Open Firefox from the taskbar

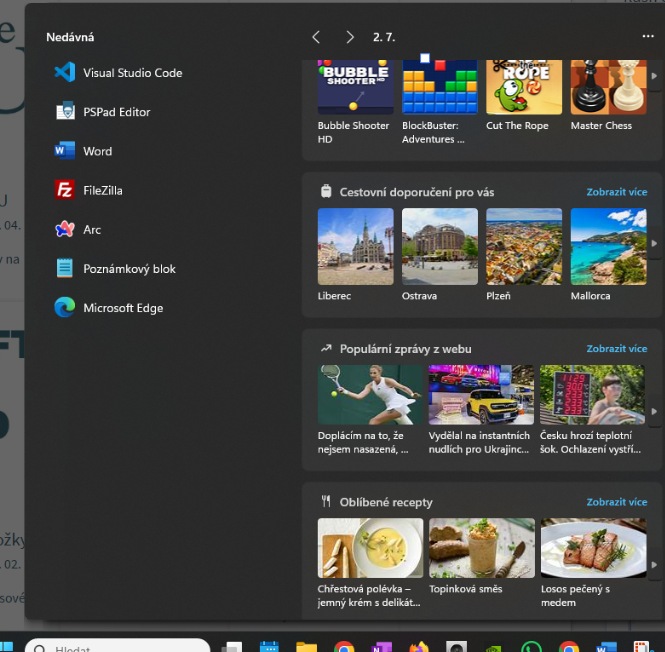[419, 647]
